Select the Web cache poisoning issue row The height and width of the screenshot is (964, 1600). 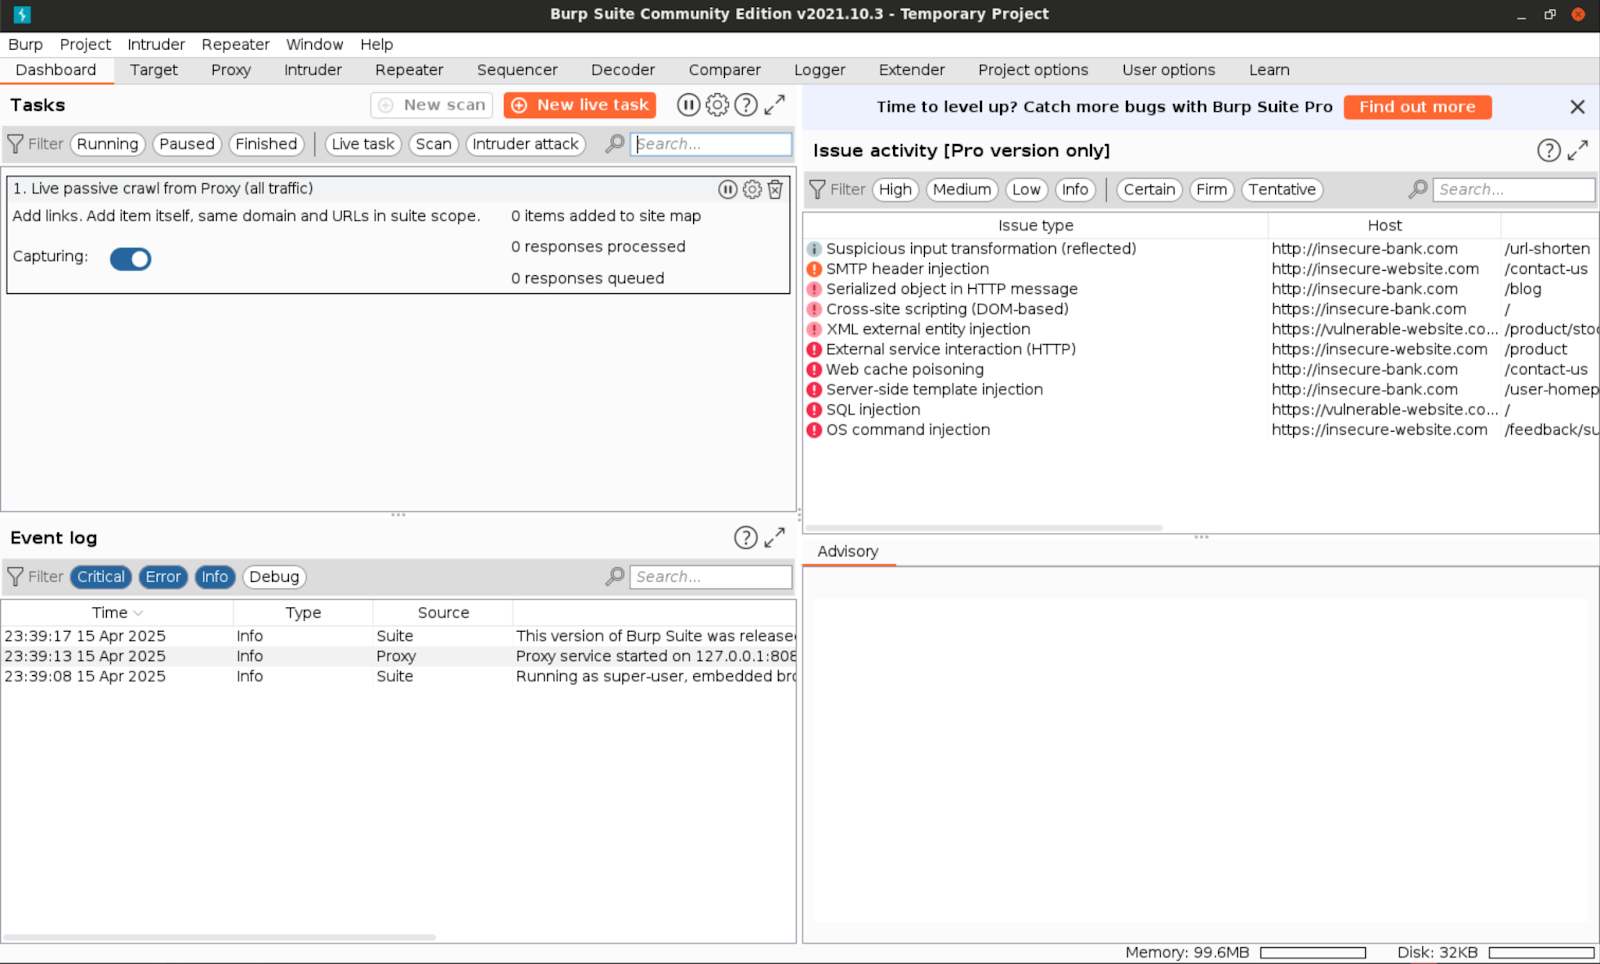(x=1201, y=370)
